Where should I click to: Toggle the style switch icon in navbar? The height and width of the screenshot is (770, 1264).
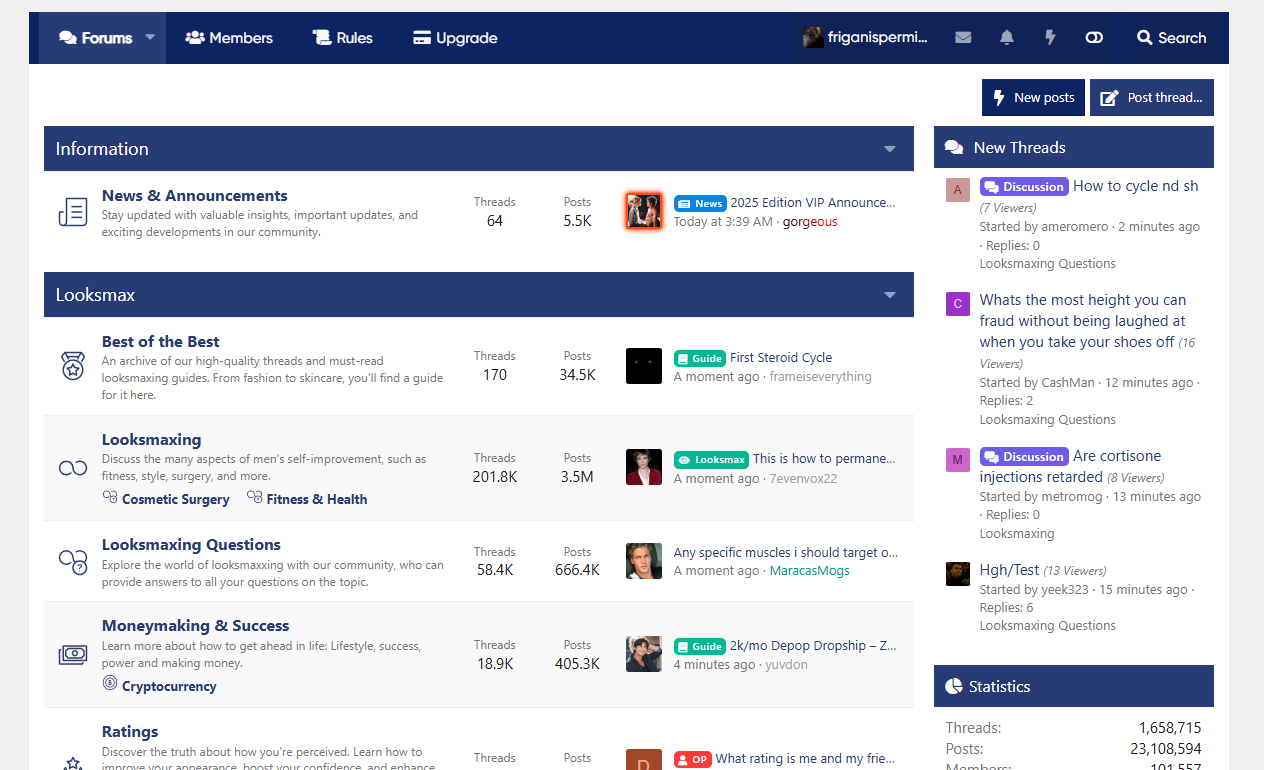pyautogui.click(x=1094, y=38)
